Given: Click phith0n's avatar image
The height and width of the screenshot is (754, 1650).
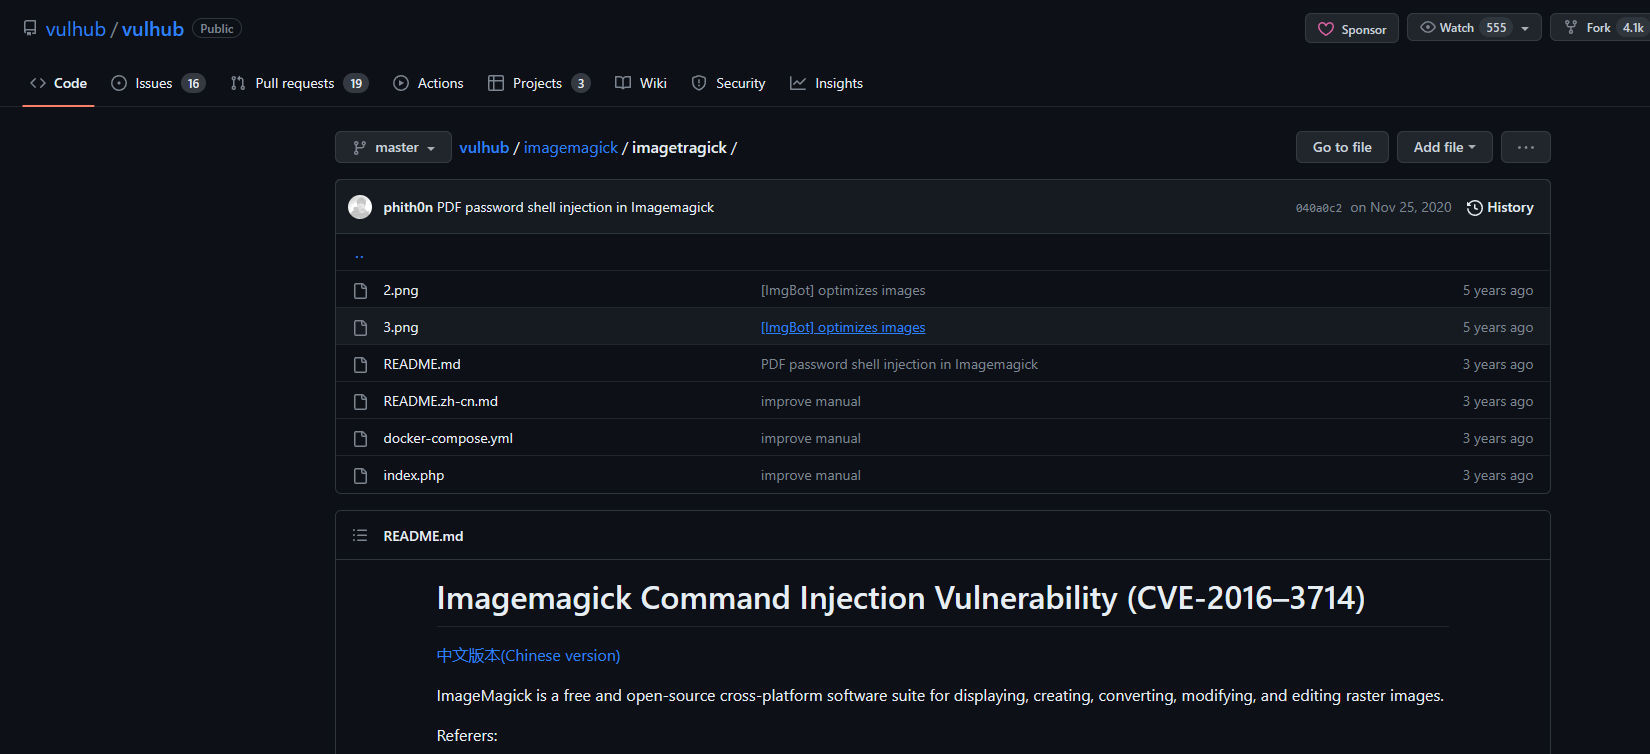Looking at the screenshot, I should pos(360,207).
